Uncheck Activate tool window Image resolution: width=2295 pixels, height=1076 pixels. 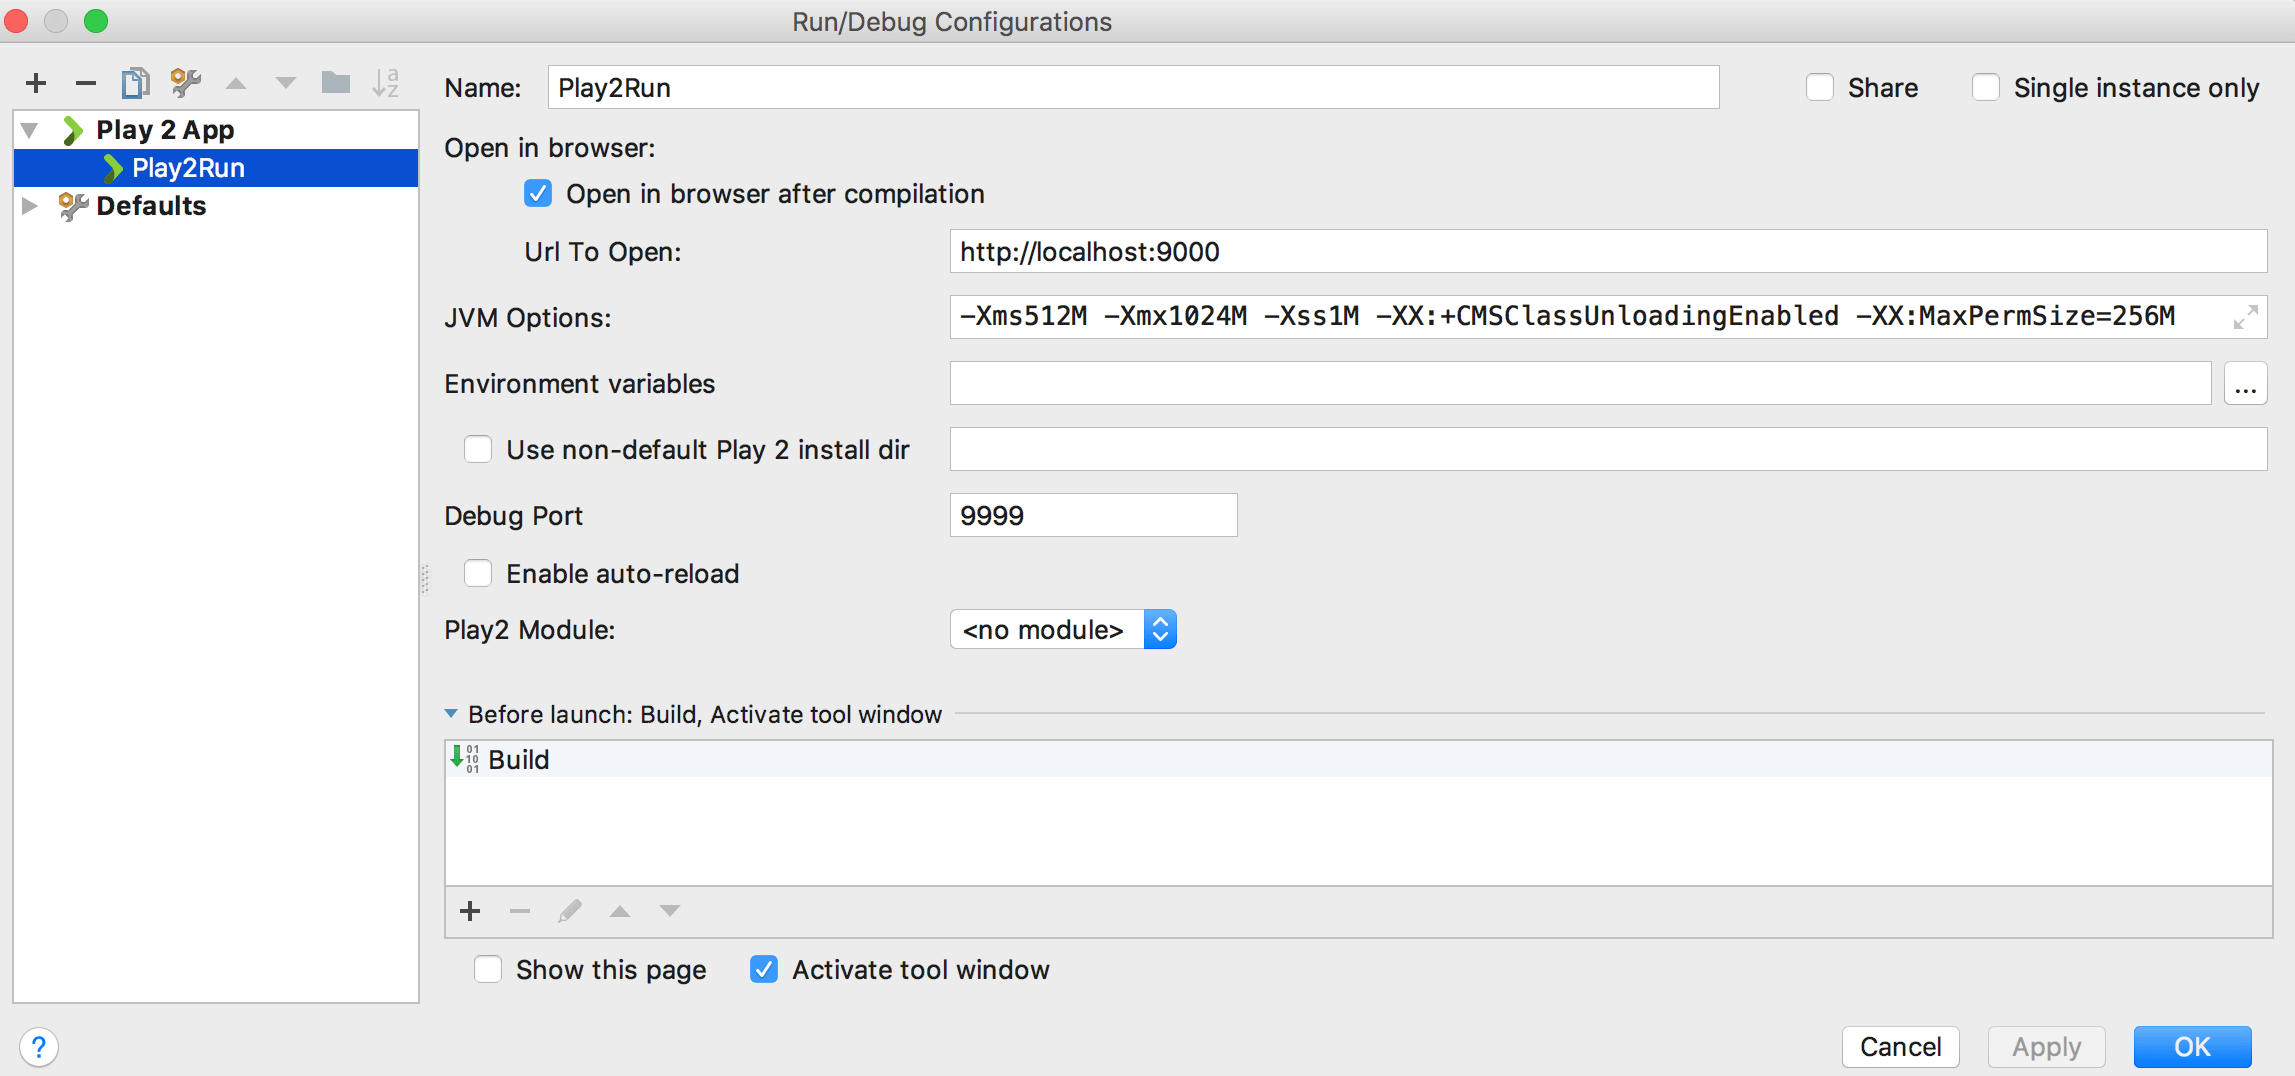click(764, 970)
